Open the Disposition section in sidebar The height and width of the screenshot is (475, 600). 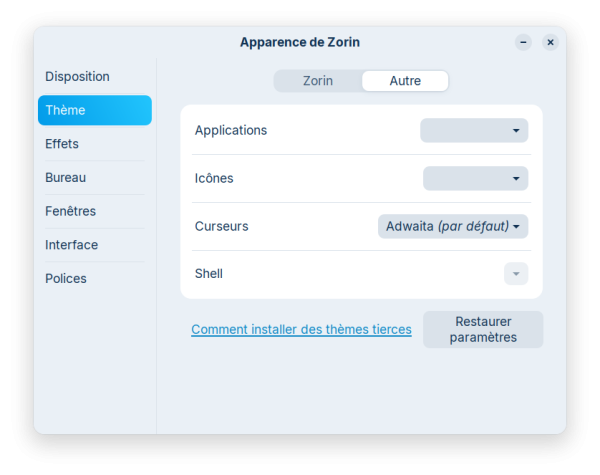[x=77, y=76]
